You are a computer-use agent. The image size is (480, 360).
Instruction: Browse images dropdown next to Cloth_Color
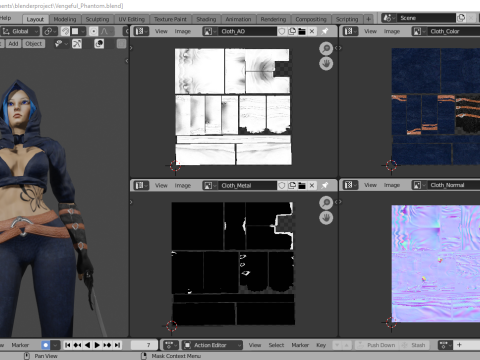[x=419, y=31]
